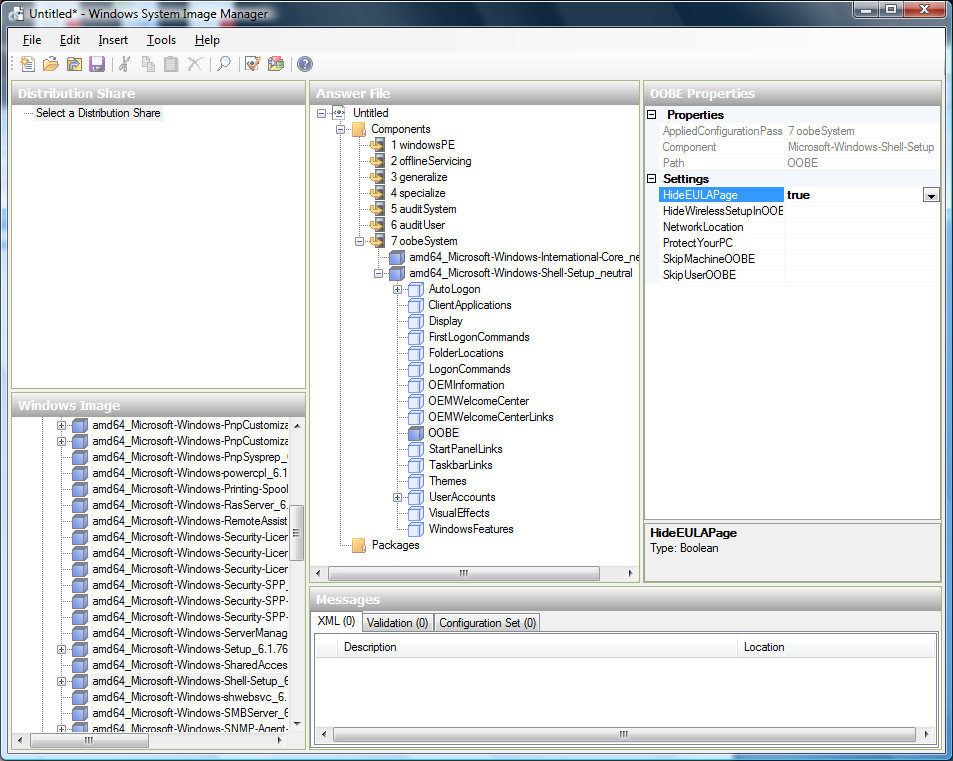953x761 pixels.
Task: Create a new answer file
Action: (x=27, y=63)
